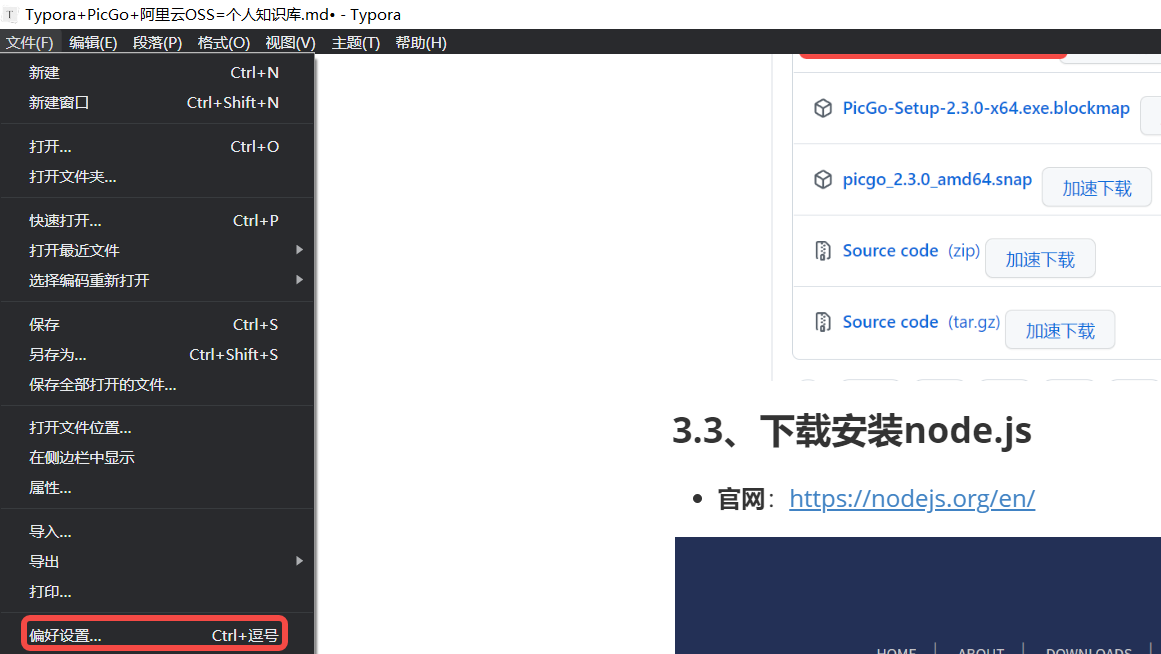
Task: Choose 新建 from the file menu
Action: 157,73
